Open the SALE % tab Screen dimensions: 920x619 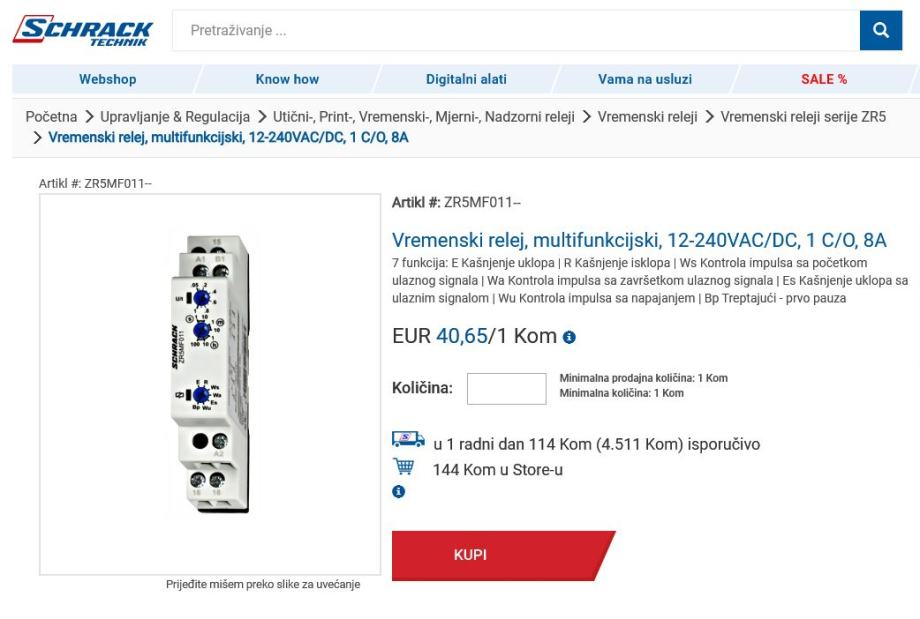pos(824,79)
